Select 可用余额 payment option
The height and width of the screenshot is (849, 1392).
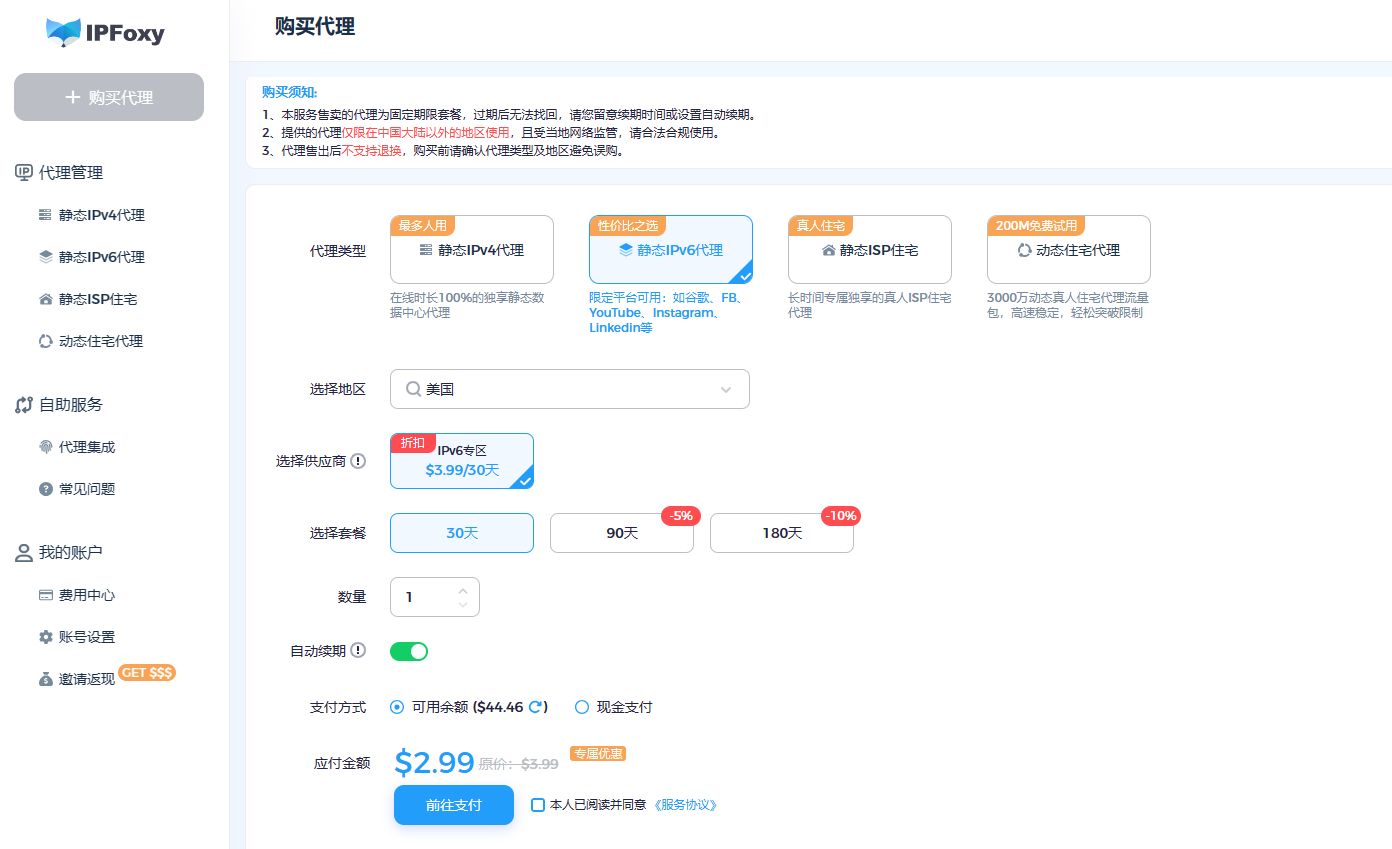[397, 707]
